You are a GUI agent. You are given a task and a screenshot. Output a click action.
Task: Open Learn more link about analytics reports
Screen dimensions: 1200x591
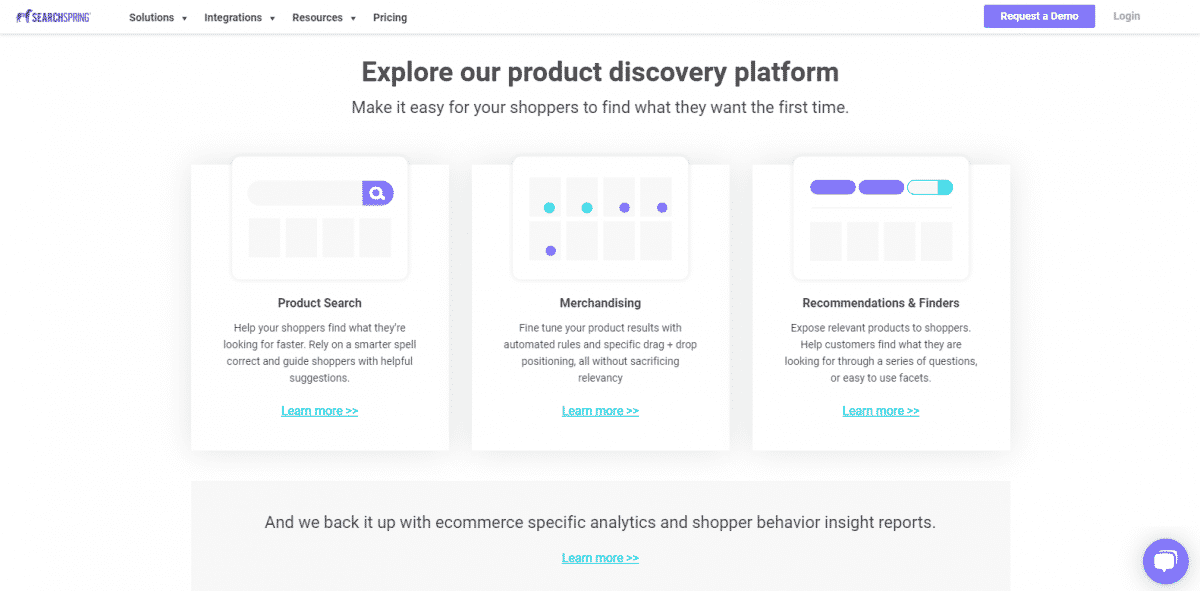coord(600,558)
